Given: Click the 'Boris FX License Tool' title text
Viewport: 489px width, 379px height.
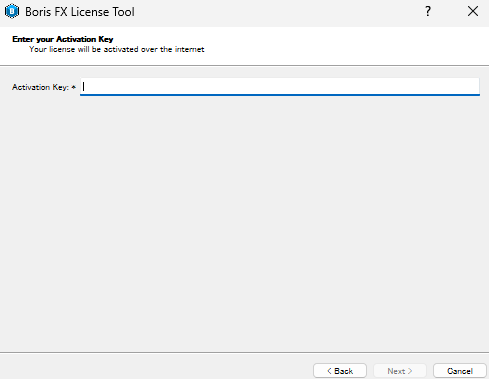Looking at the screenshot, I should pos(80,12).
